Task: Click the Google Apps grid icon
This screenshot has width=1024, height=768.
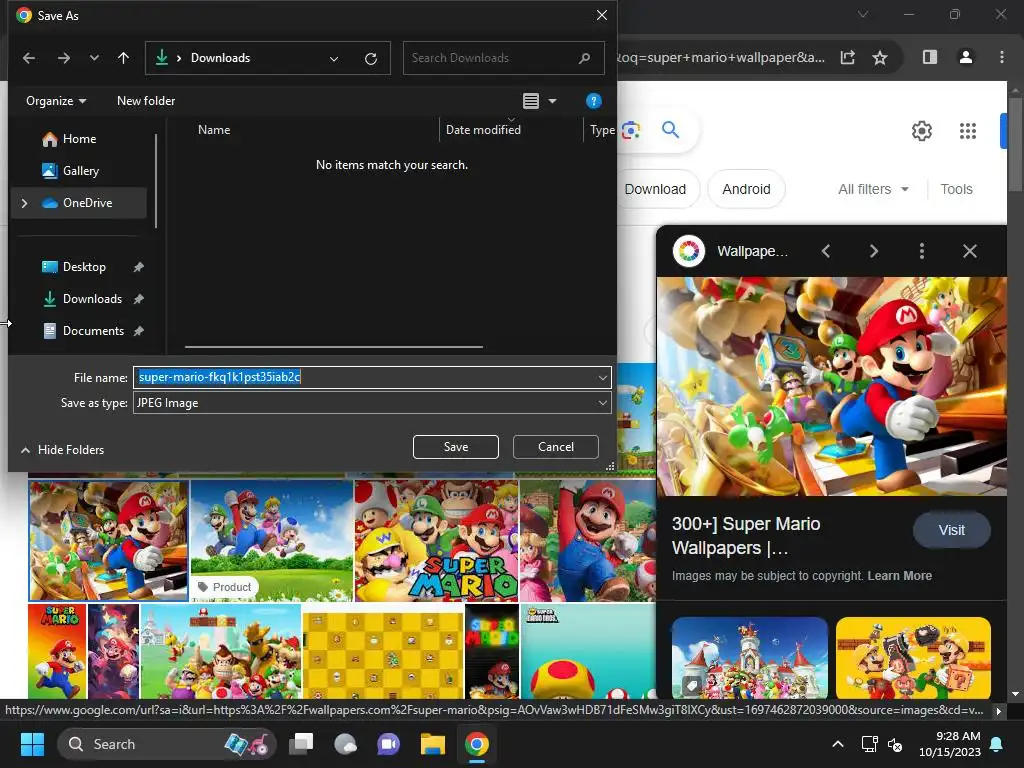Action: 967,131
